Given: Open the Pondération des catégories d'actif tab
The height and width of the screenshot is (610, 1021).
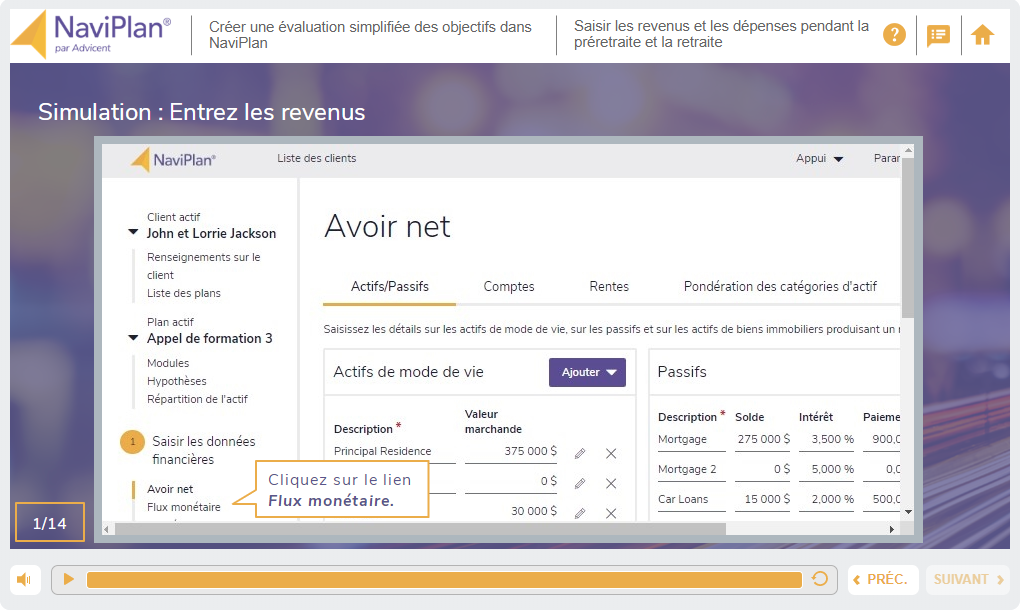Looking at the screenshot, I should pyautogui.click(x=780, y=286).
